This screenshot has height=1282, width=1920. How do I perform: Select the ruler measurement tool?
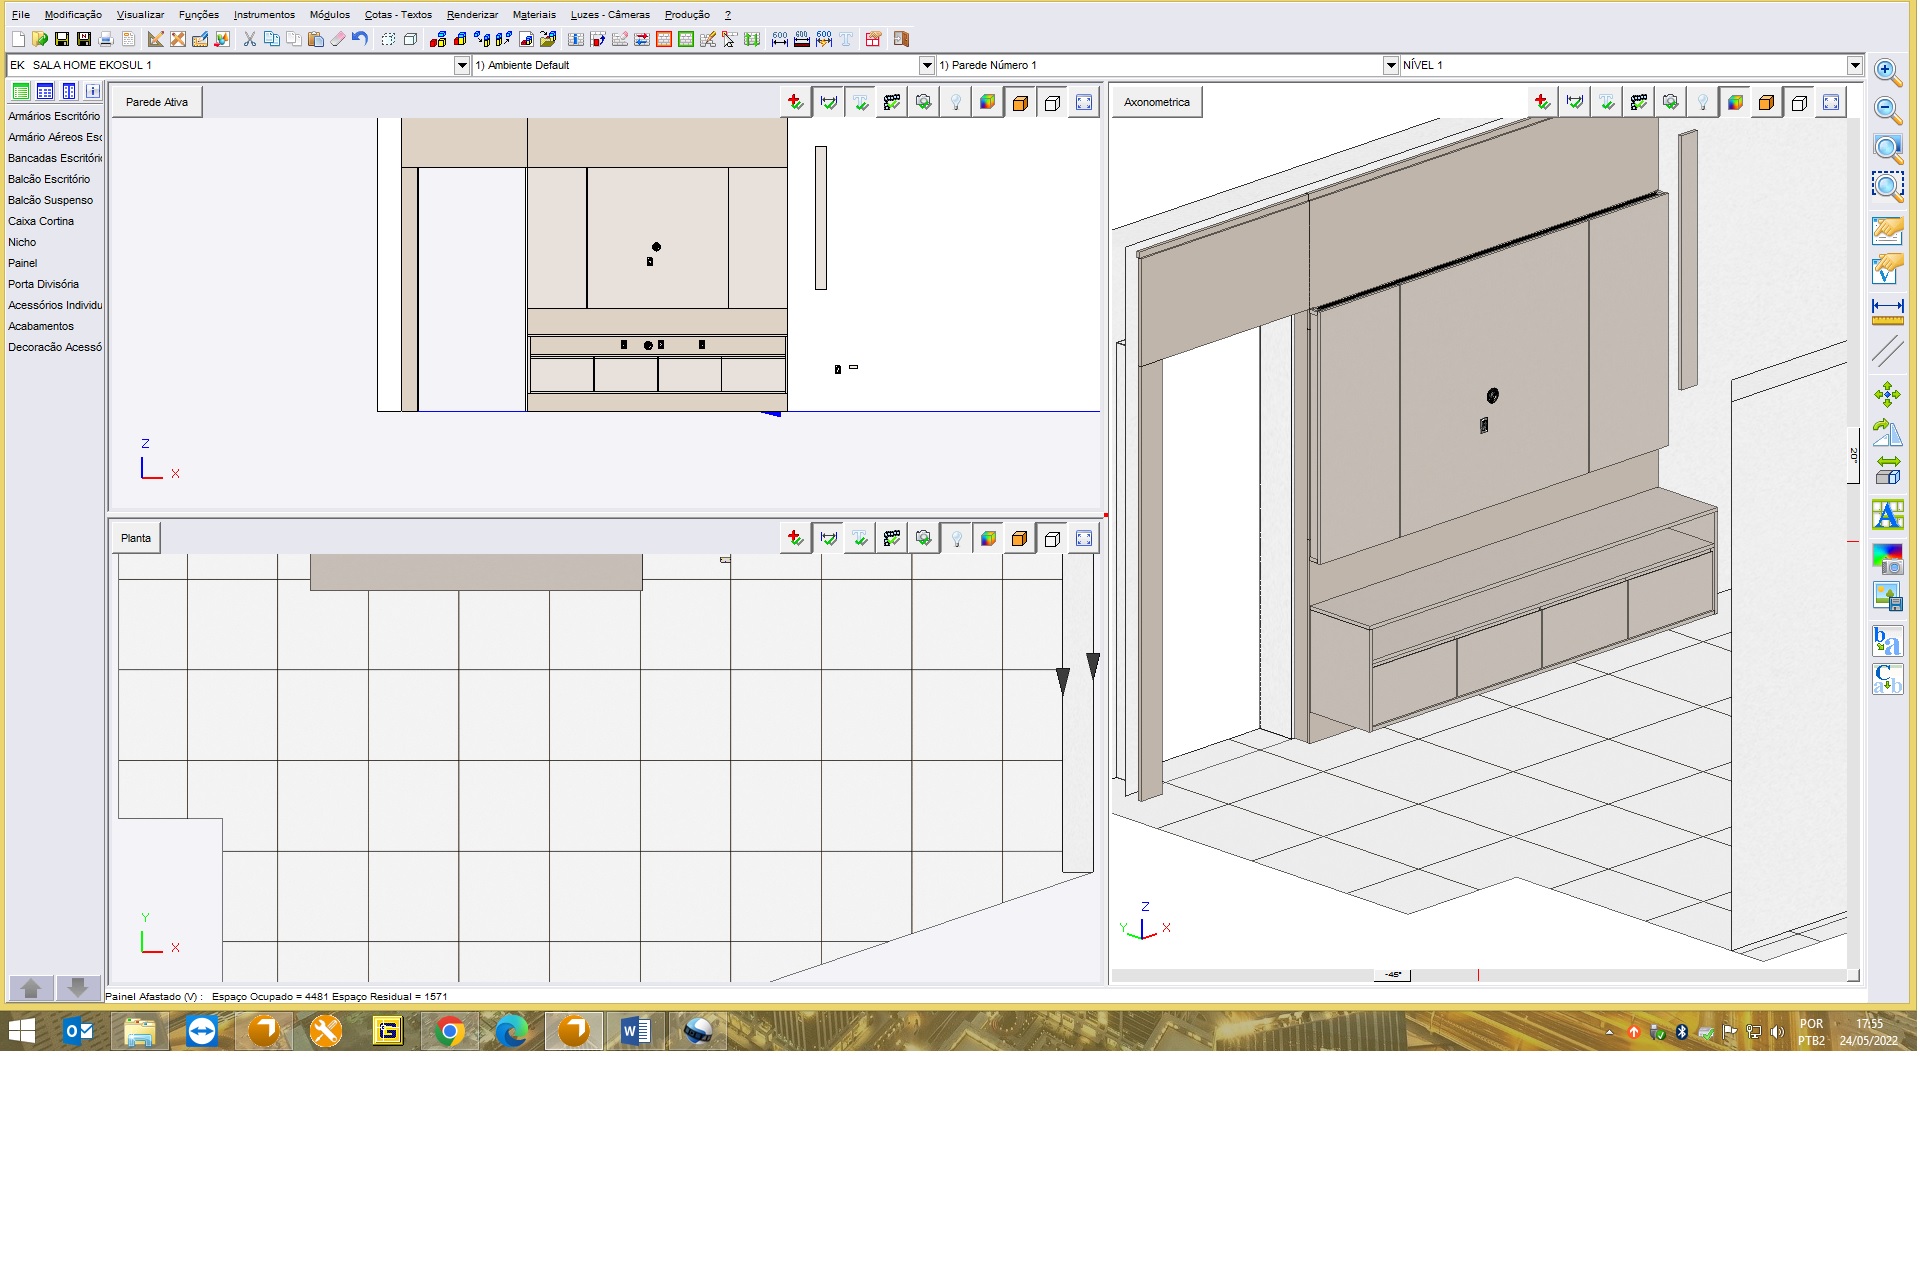1888,311
